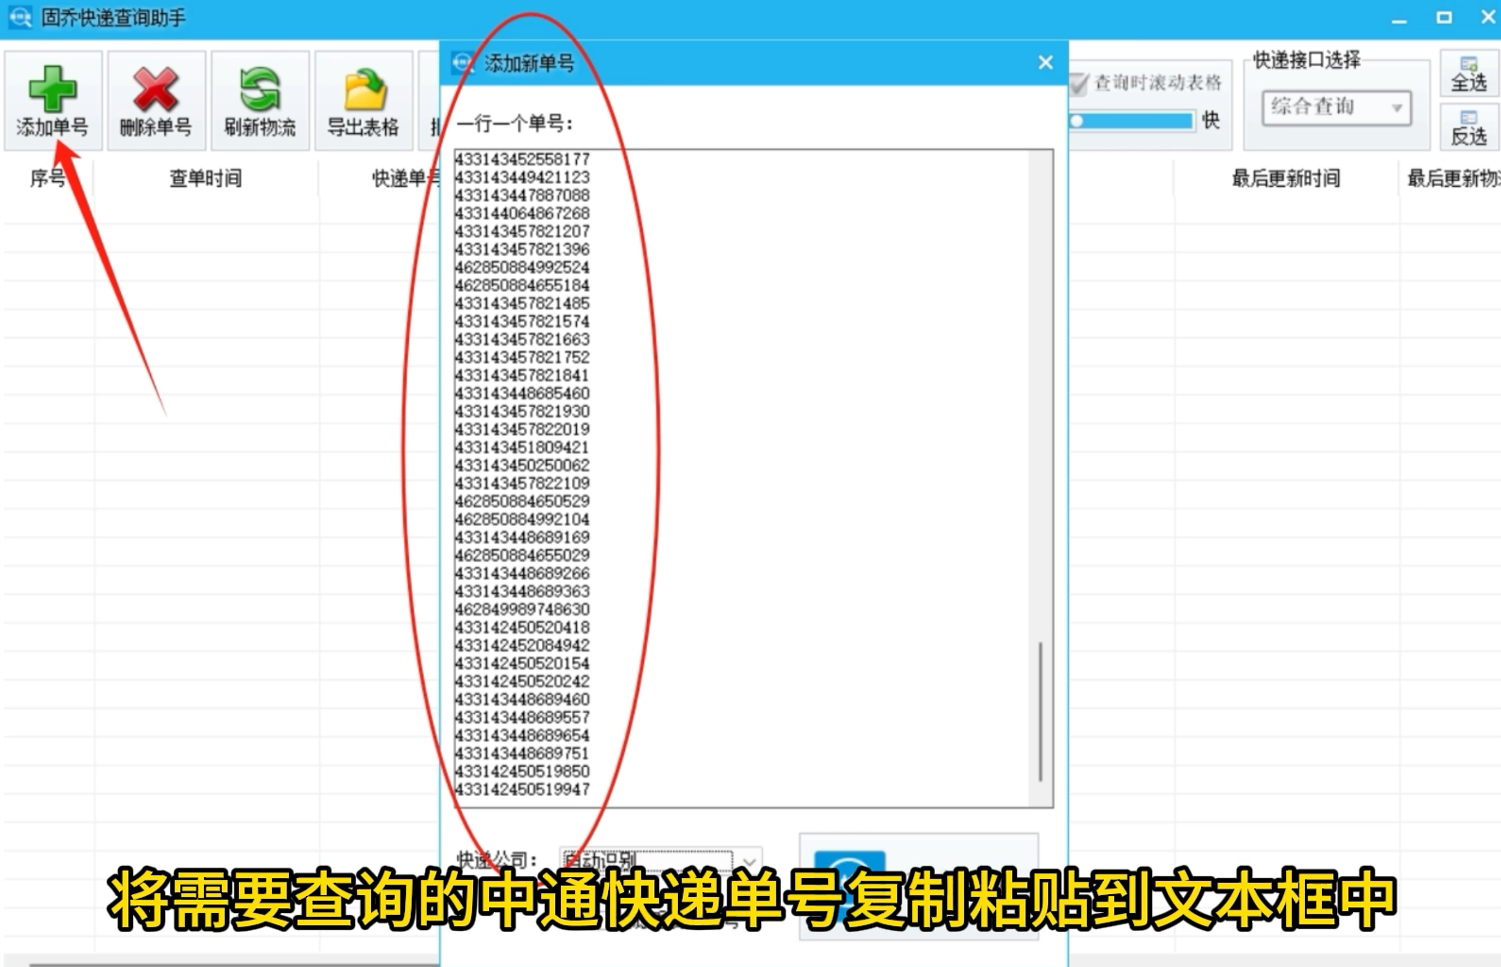
Task: Click tracking number 433143448685460
Action: click(522, 393)
